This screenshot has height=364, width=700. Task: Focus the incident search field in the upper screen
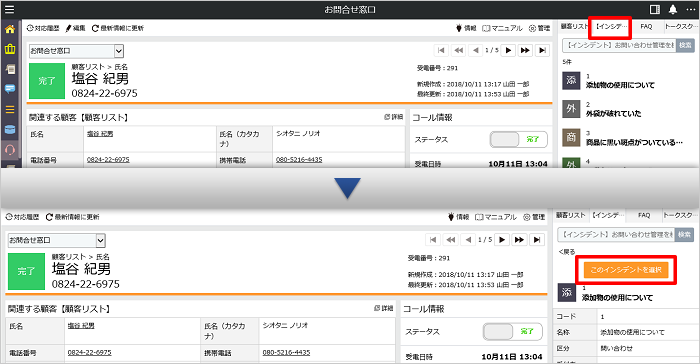pyautogui.click(x=619, y=45)
